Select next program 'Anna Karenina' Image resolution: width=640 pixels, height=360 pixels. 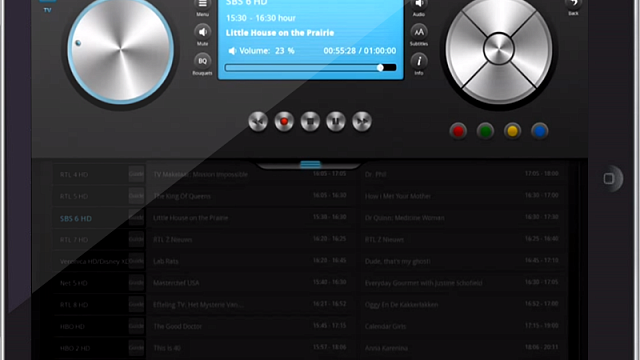click(x=386, y=348)
